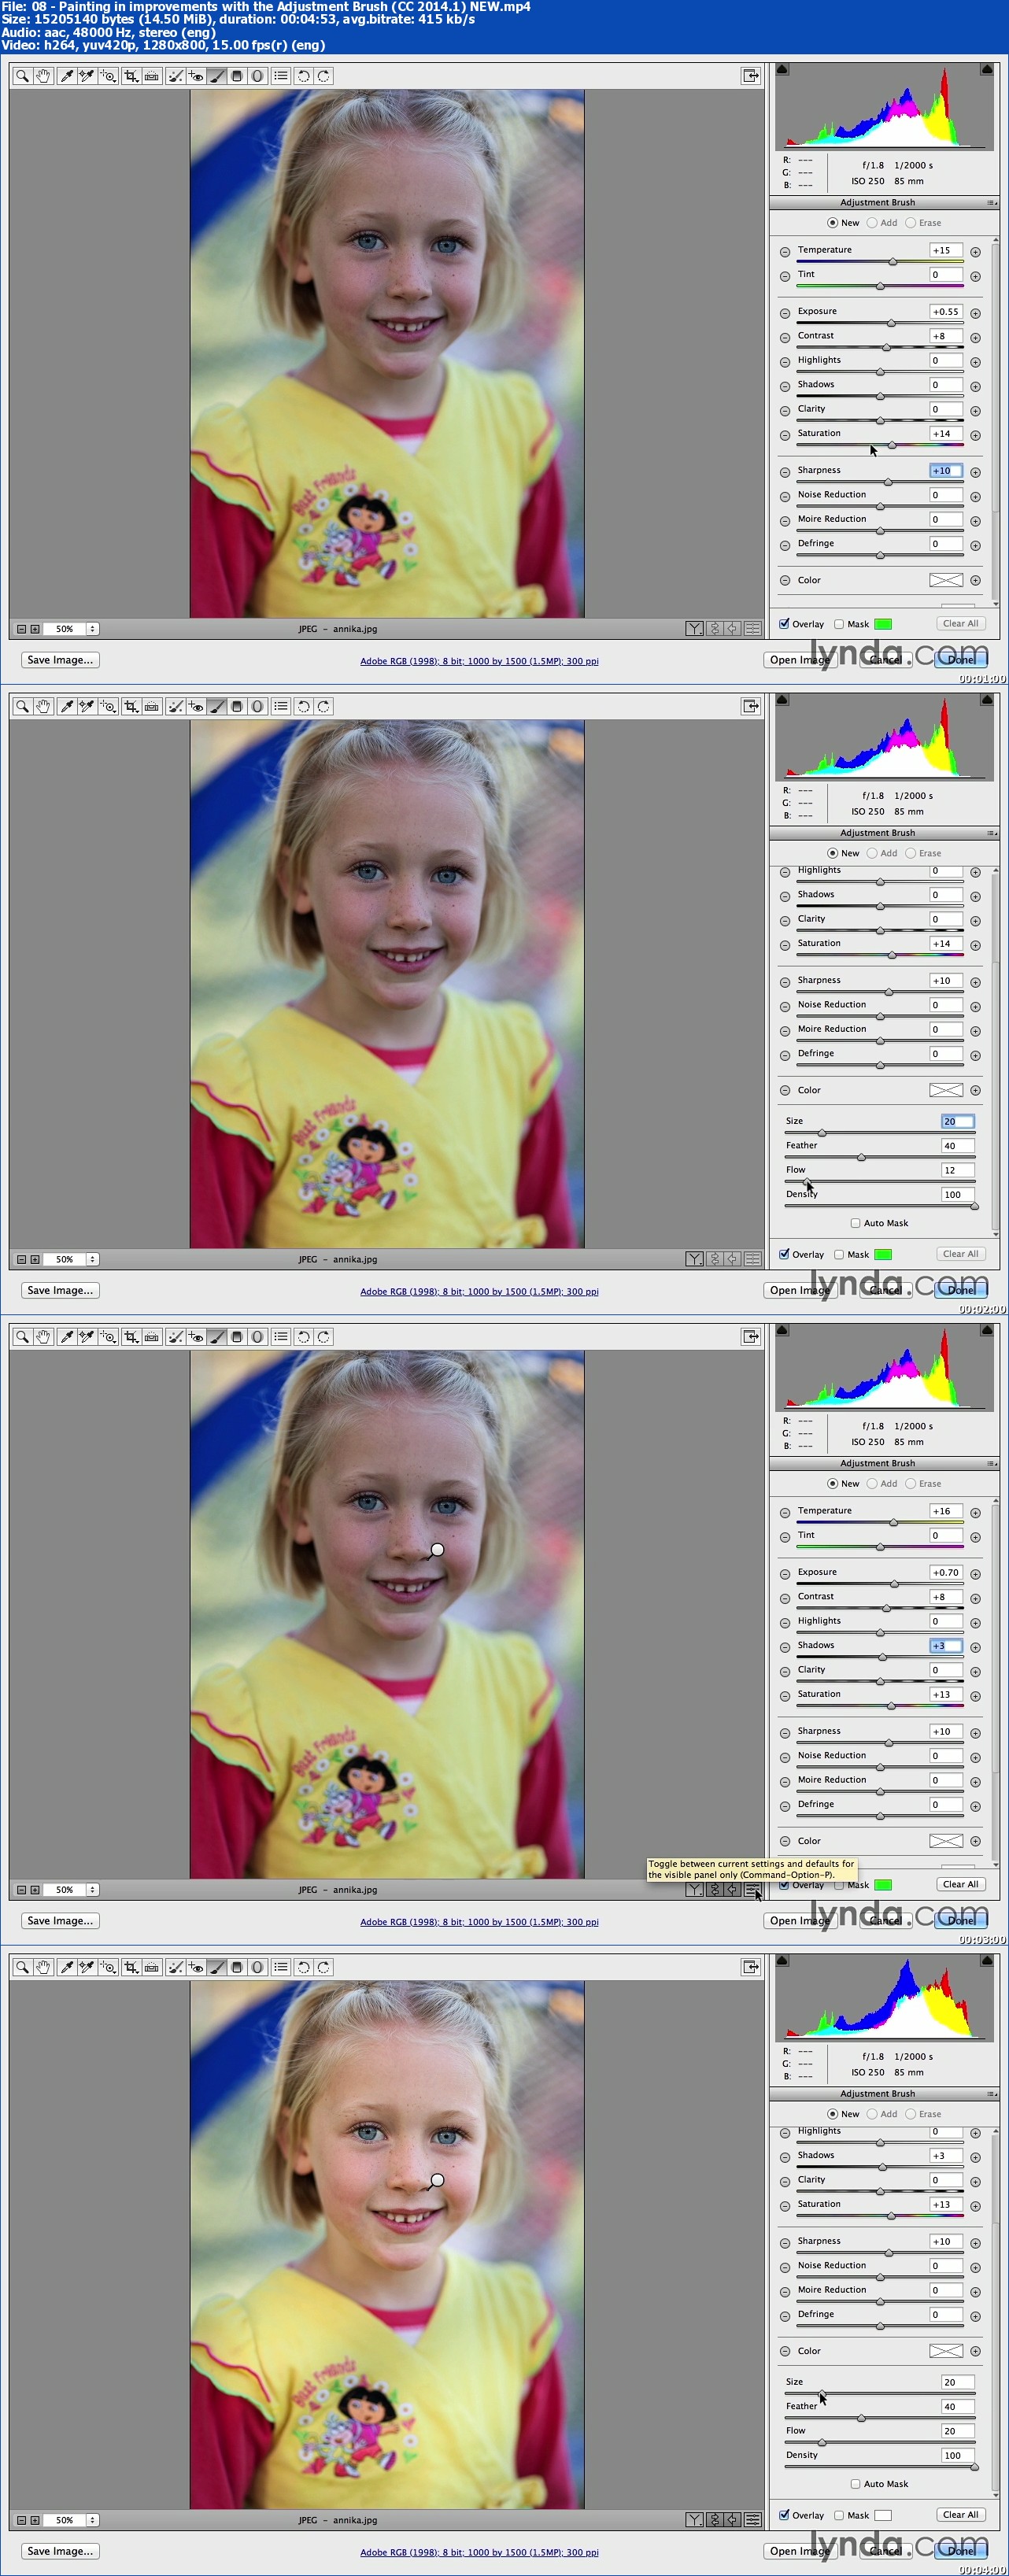
Task: Open the Y preview mode dropdown in bottom frame
Action: [694, 2520]
